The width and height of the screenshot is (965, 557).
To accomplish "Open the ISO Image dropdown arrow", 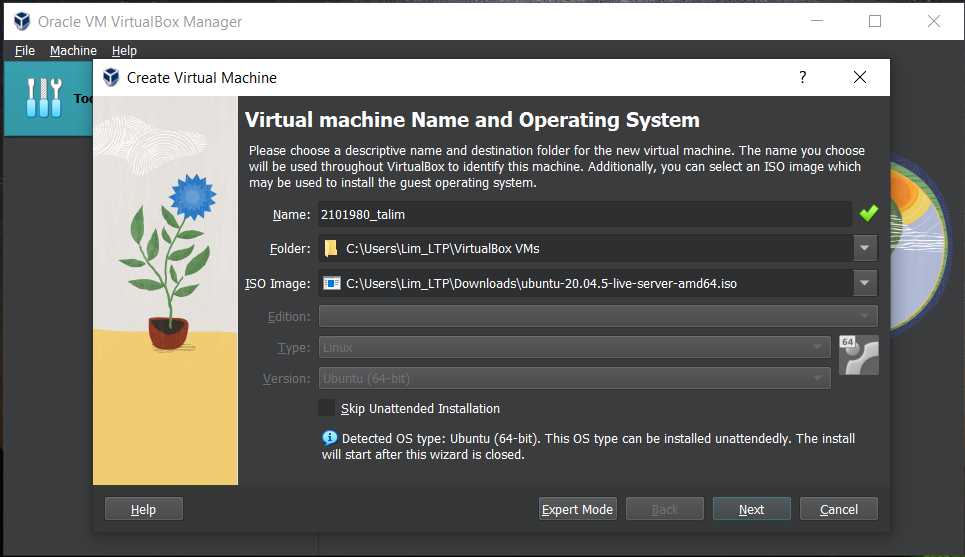I will tap(865, 284).
